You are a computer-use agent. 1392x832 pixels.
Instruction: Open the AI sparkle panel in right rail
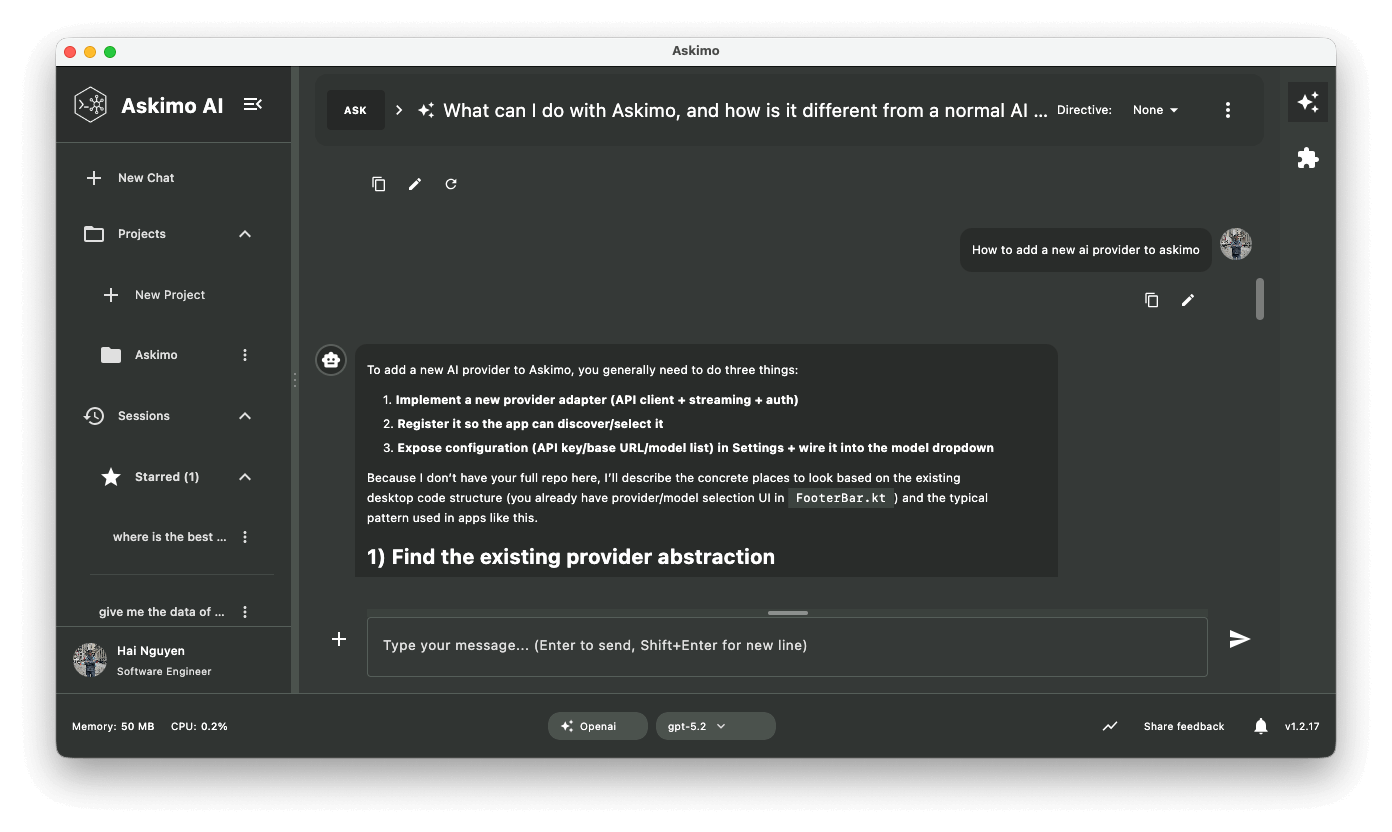point(1308,102)
